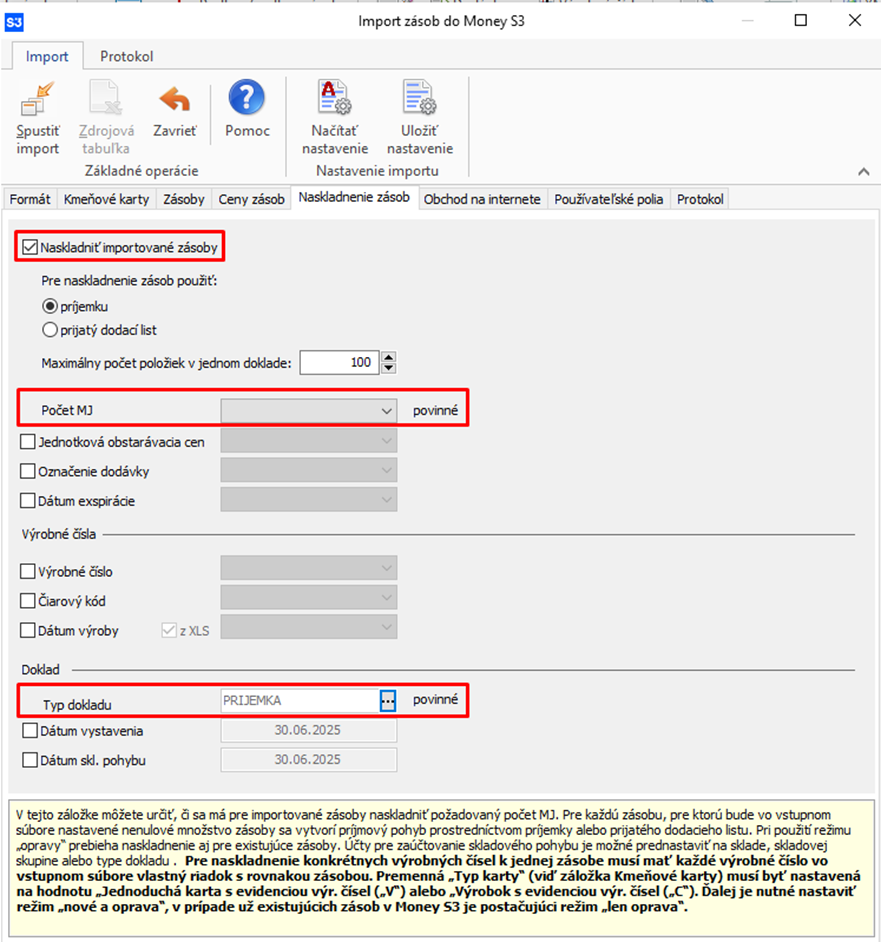This screenshot has width=881, height=942.
Task: Open the Počet MJ dropdown
Action: (308, 411)
